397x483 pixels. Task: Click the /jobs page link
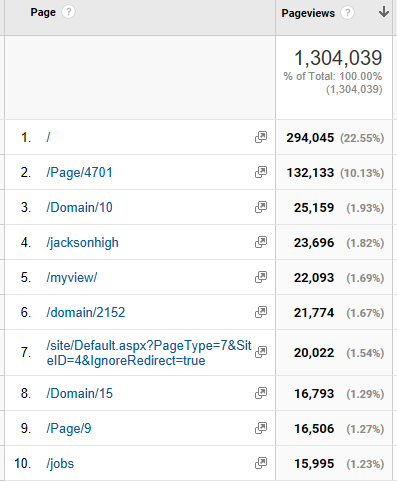[60, 464]
